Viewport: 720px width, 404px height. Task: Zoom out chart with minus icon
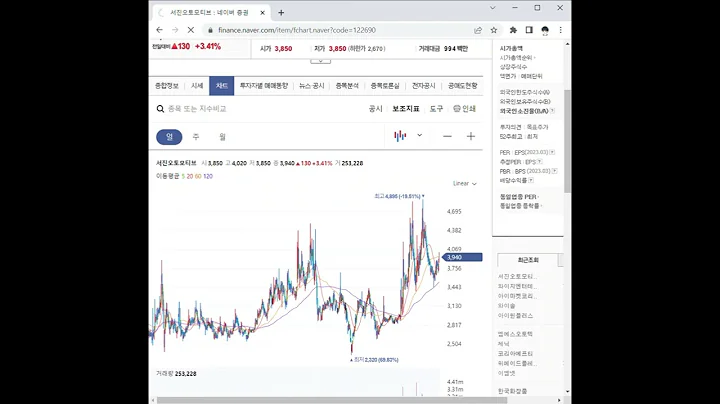(447, 136)
